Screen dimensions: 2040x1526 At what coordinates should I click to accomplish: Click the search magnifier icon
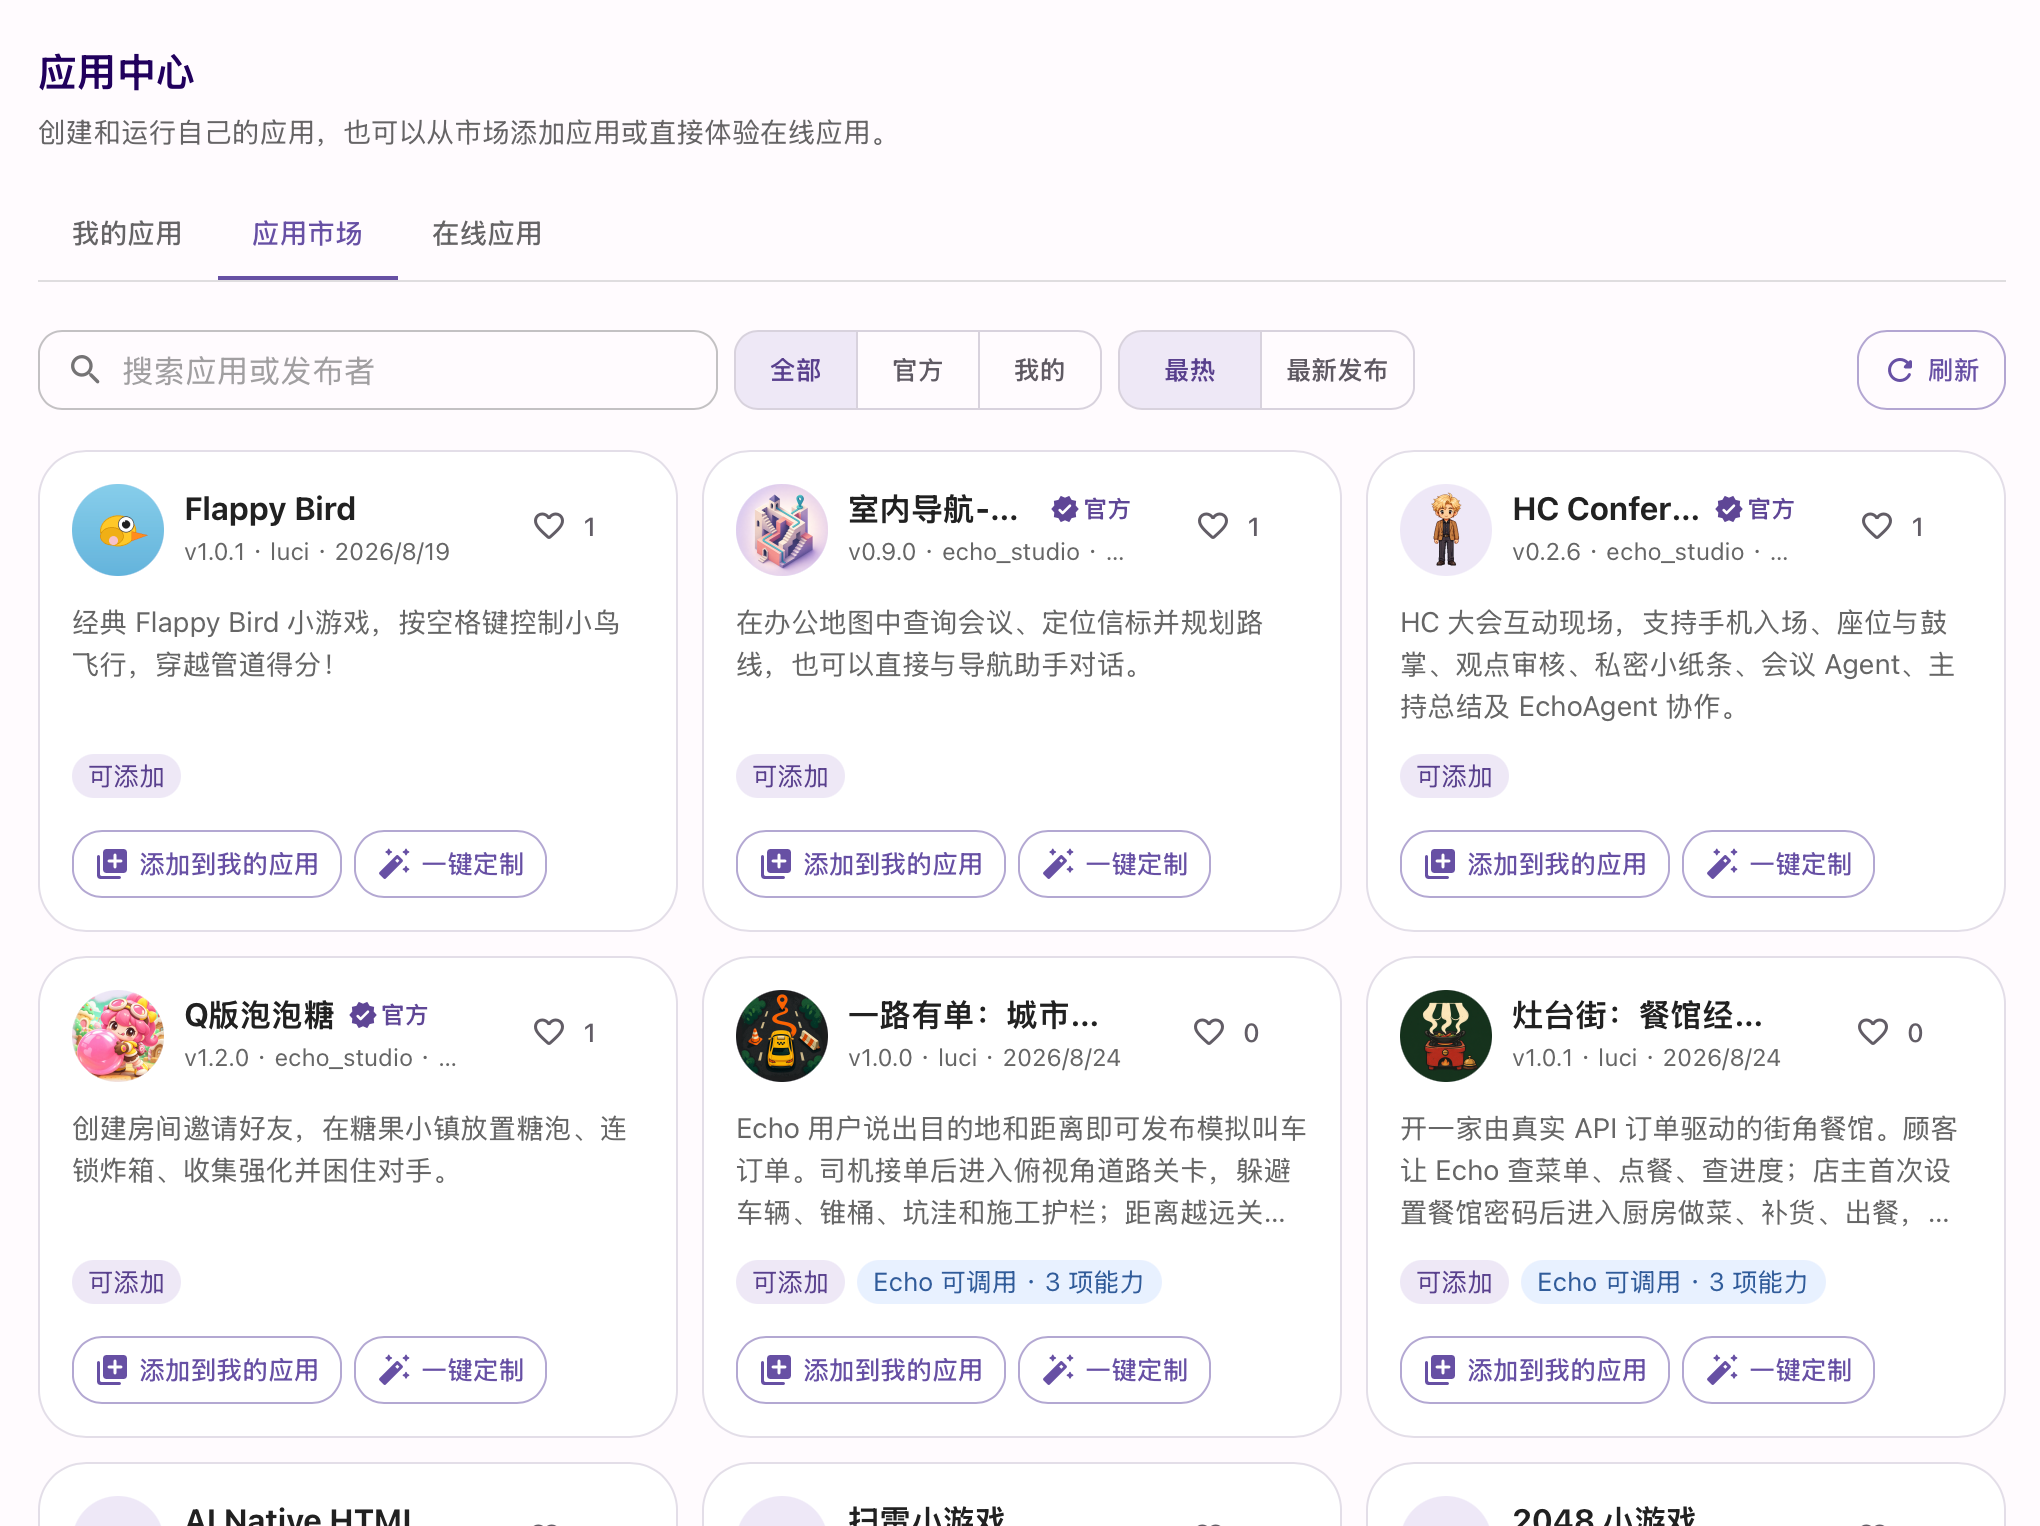pyautogui.click(x=85, y=370)
